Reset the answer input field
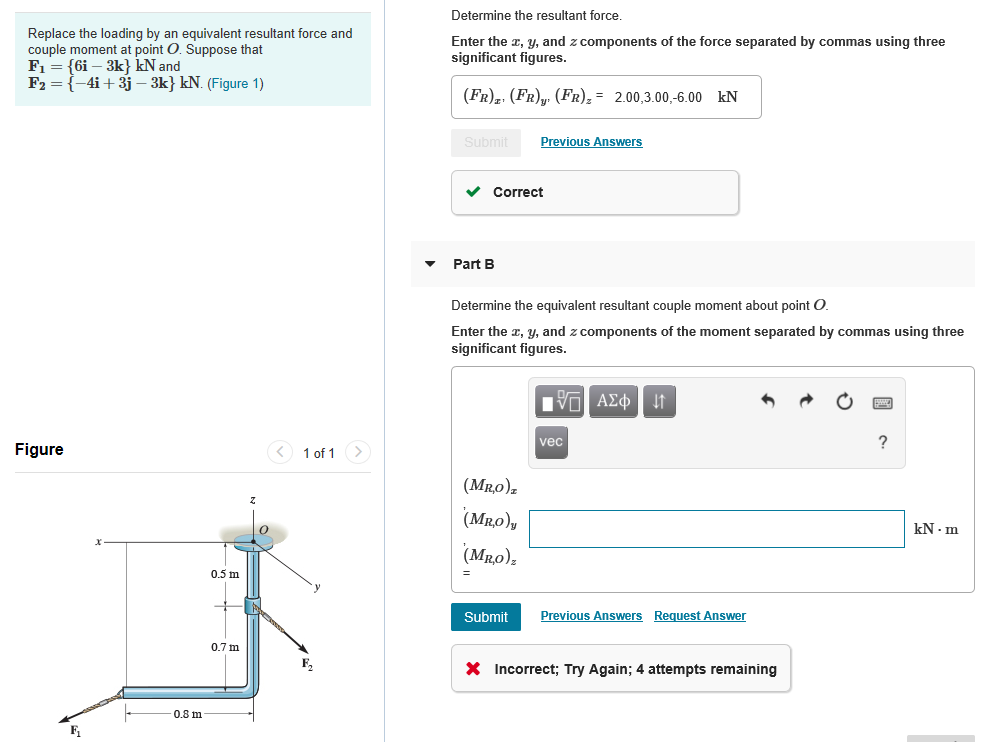Screen dimensions: 997x742 [844, 400]
